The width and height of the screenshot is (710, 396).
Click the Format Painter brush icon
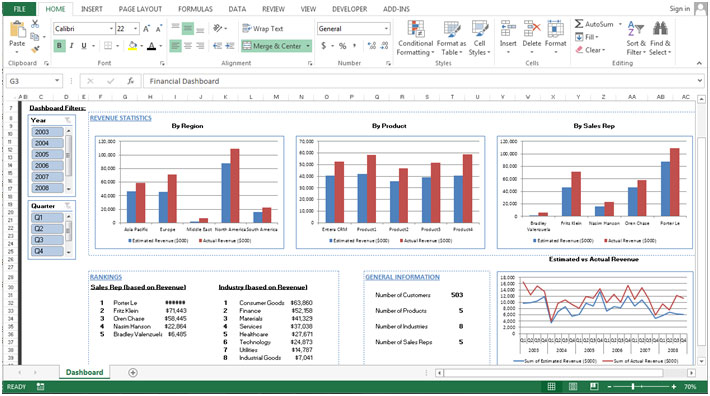click(x=35, y=49)
